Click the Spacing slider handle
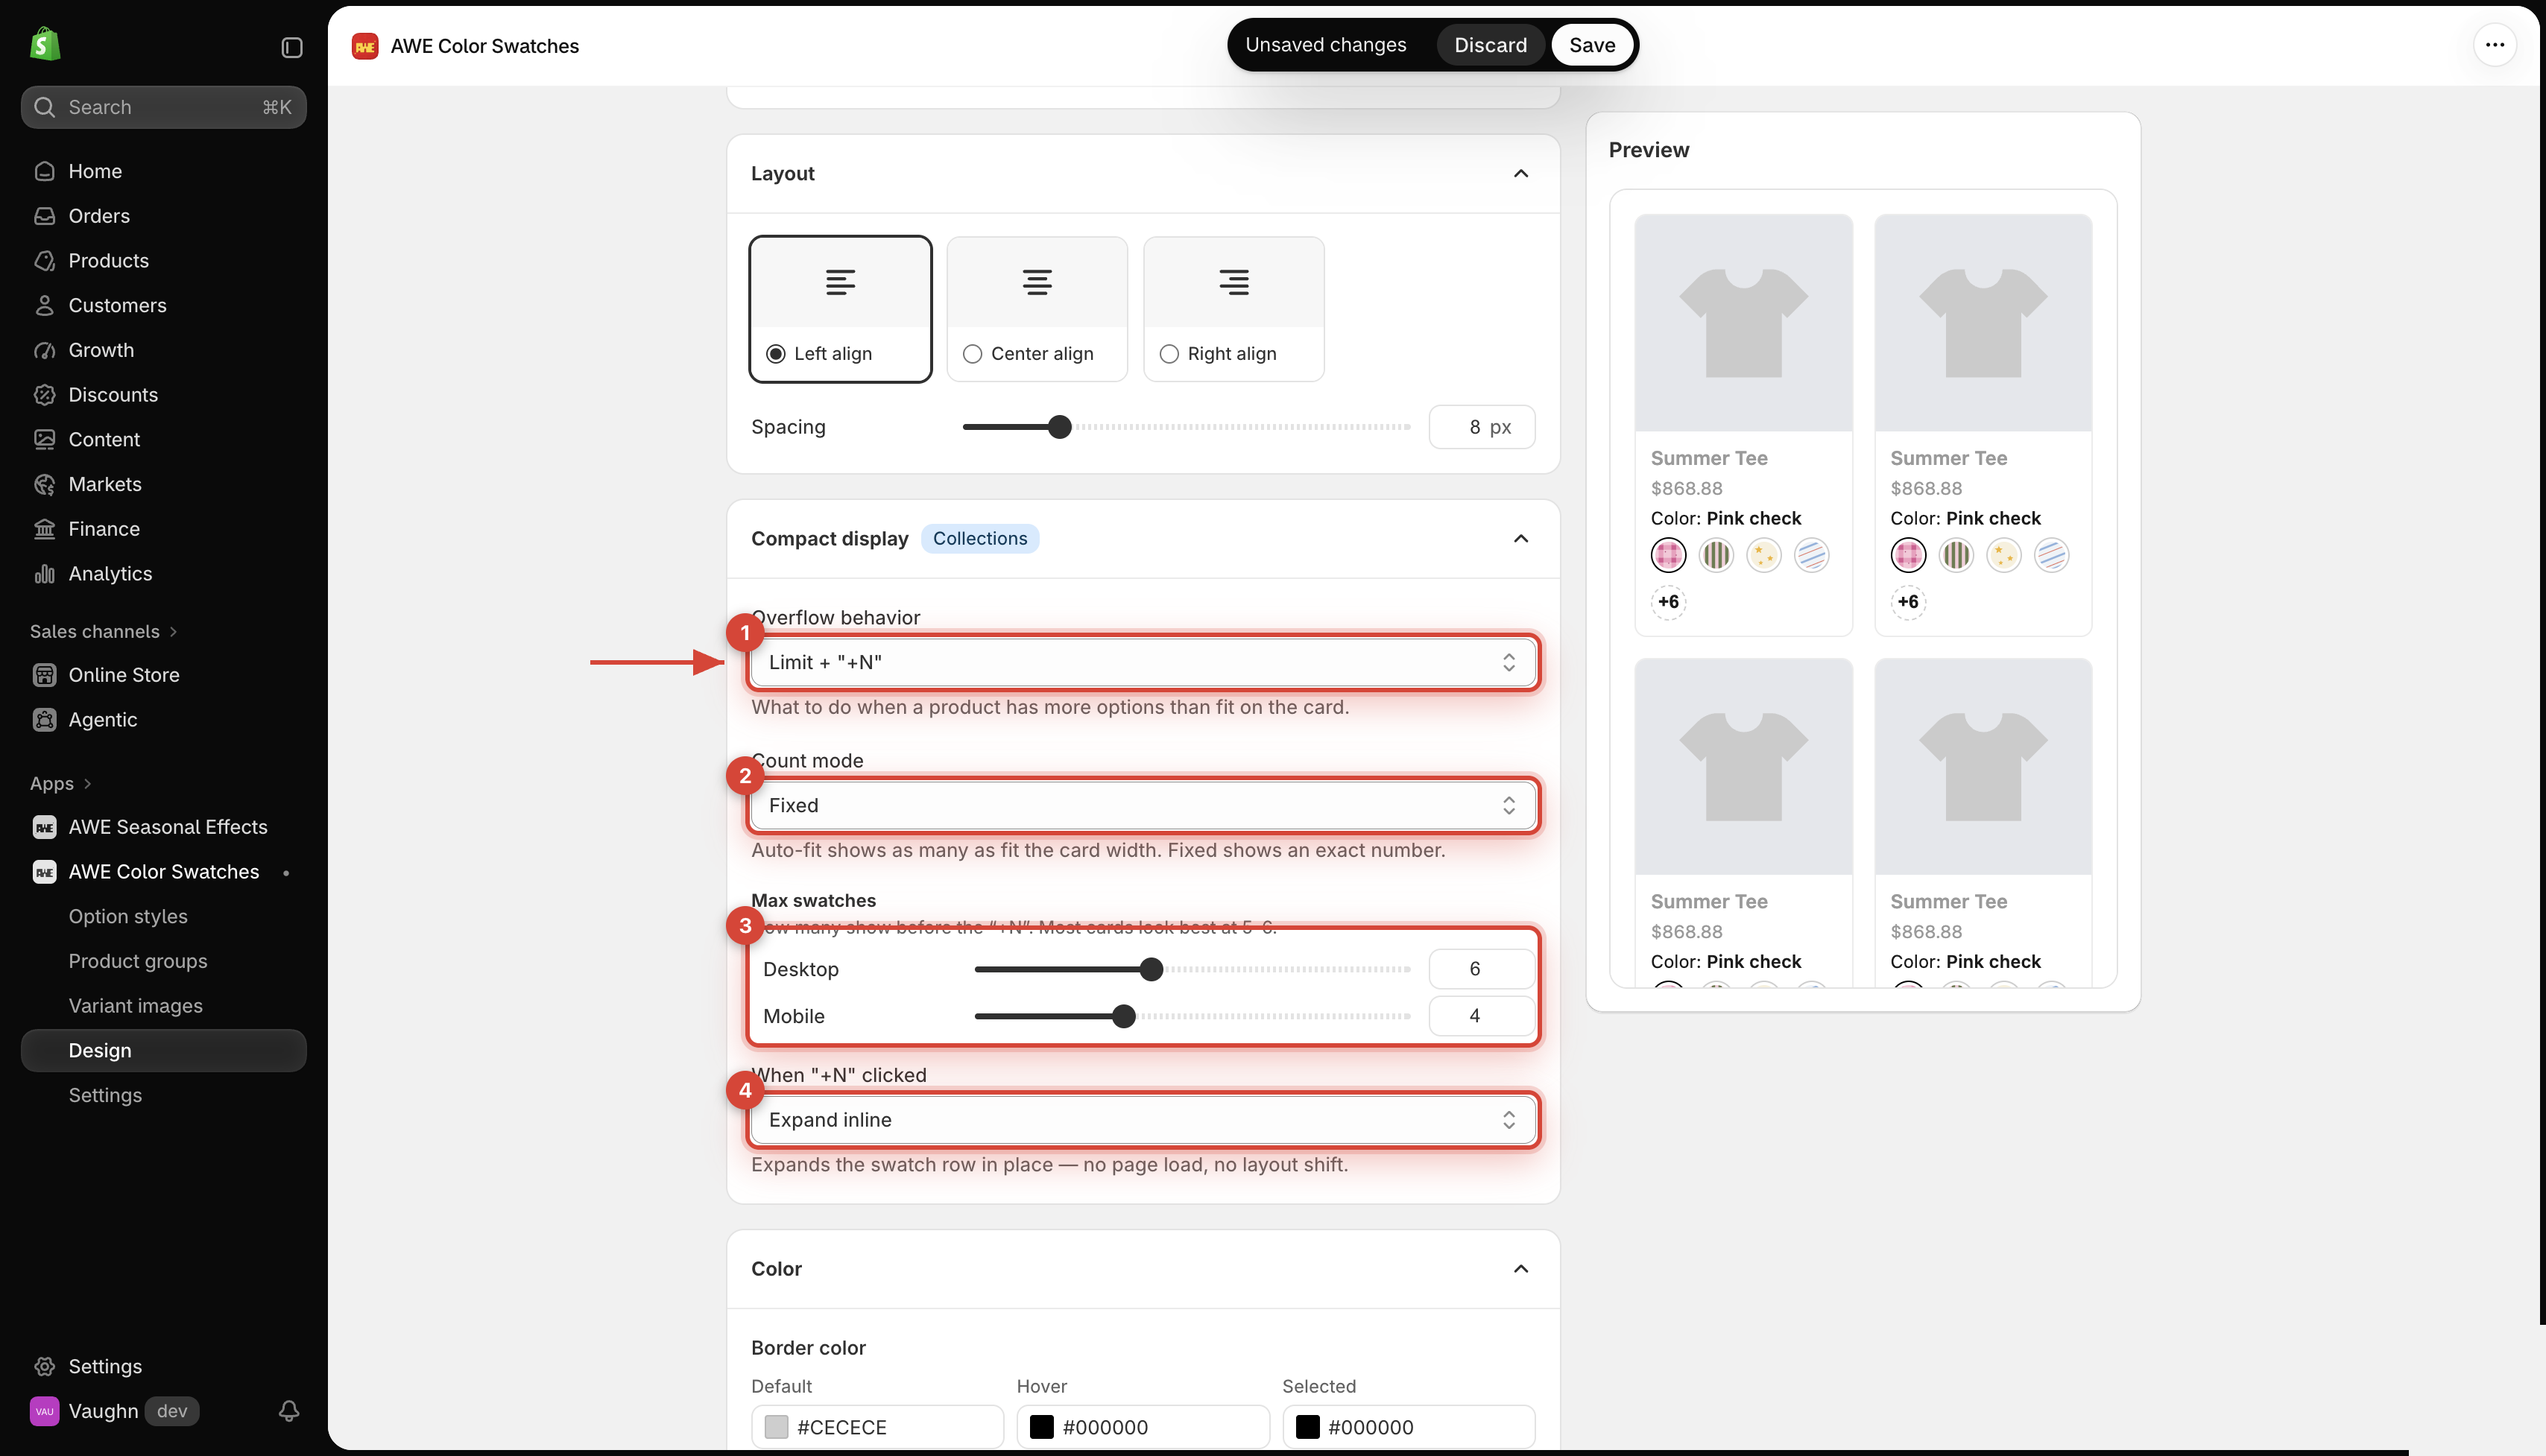 click(x=1059, y=427)
